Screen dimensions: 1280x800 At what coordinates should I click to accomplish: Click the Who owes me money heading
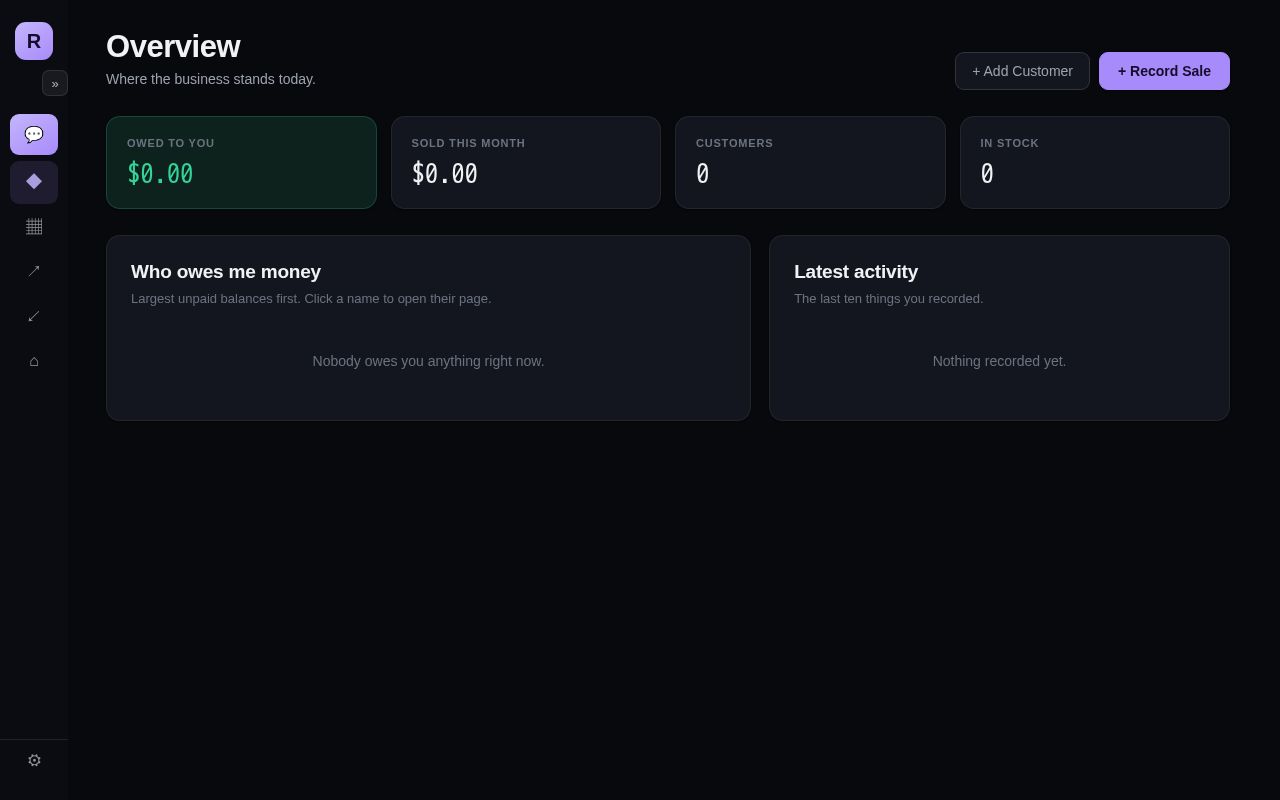(x=226, y=272)
